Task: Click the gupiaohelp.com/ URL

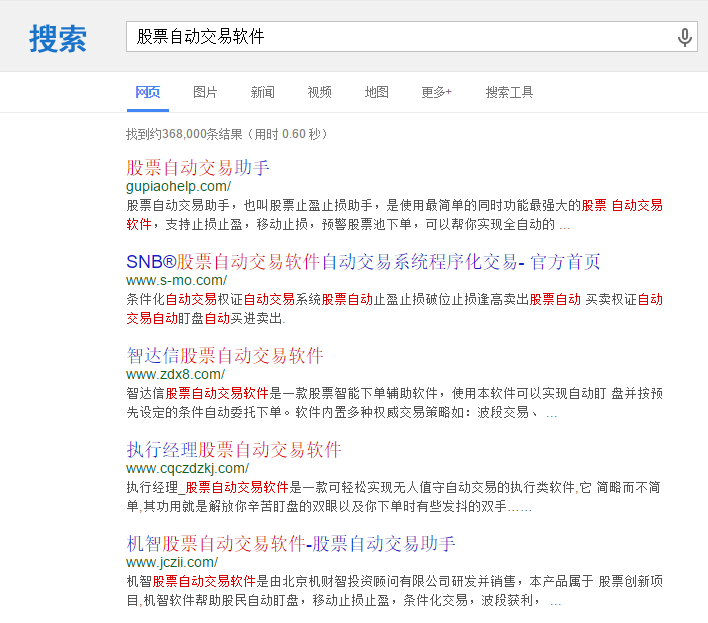Action: coord(178,186)
